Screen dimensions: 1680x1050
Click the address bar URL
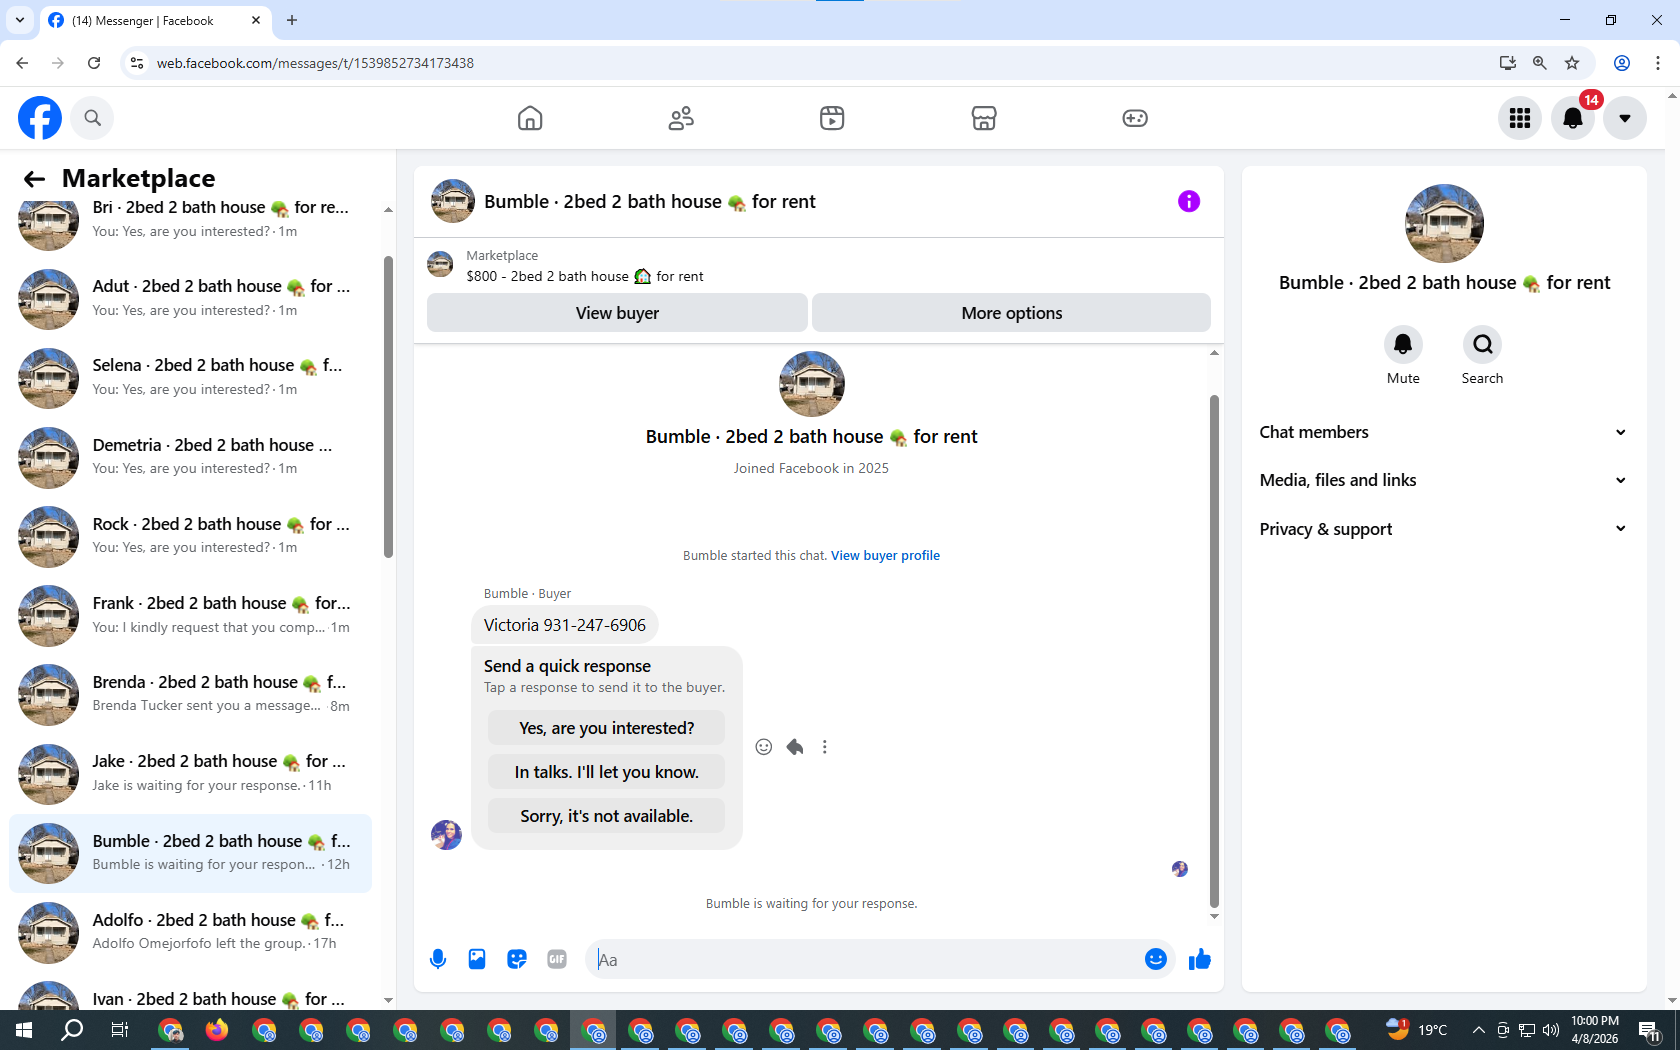click(315, 63)
